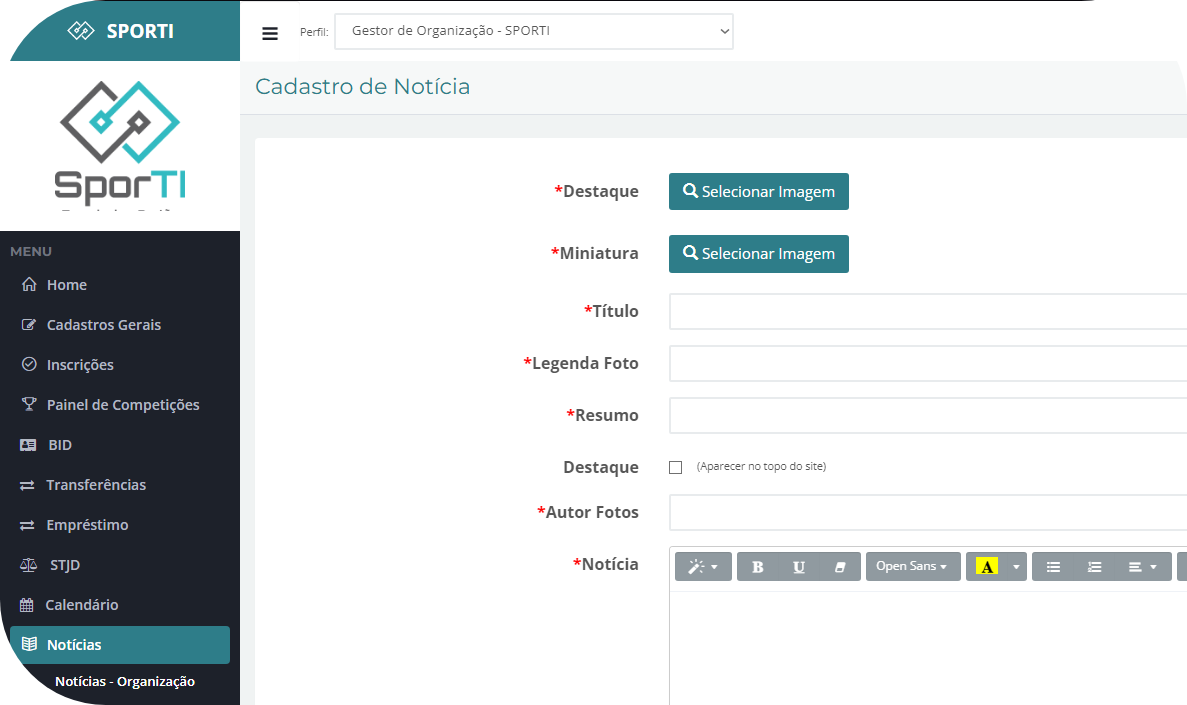Expand the magic wand style dropdown
Image resolution: width=1187 pixels, height=705 pixels.
[x=703, y=567]
